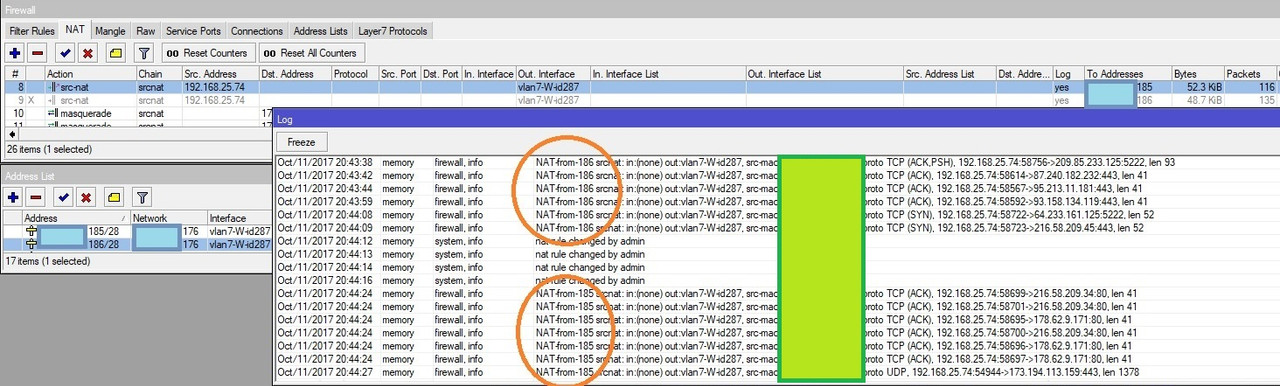Click the Log column header in NAT table
Screen dimensions: 1280x386
coord(1068,74)
